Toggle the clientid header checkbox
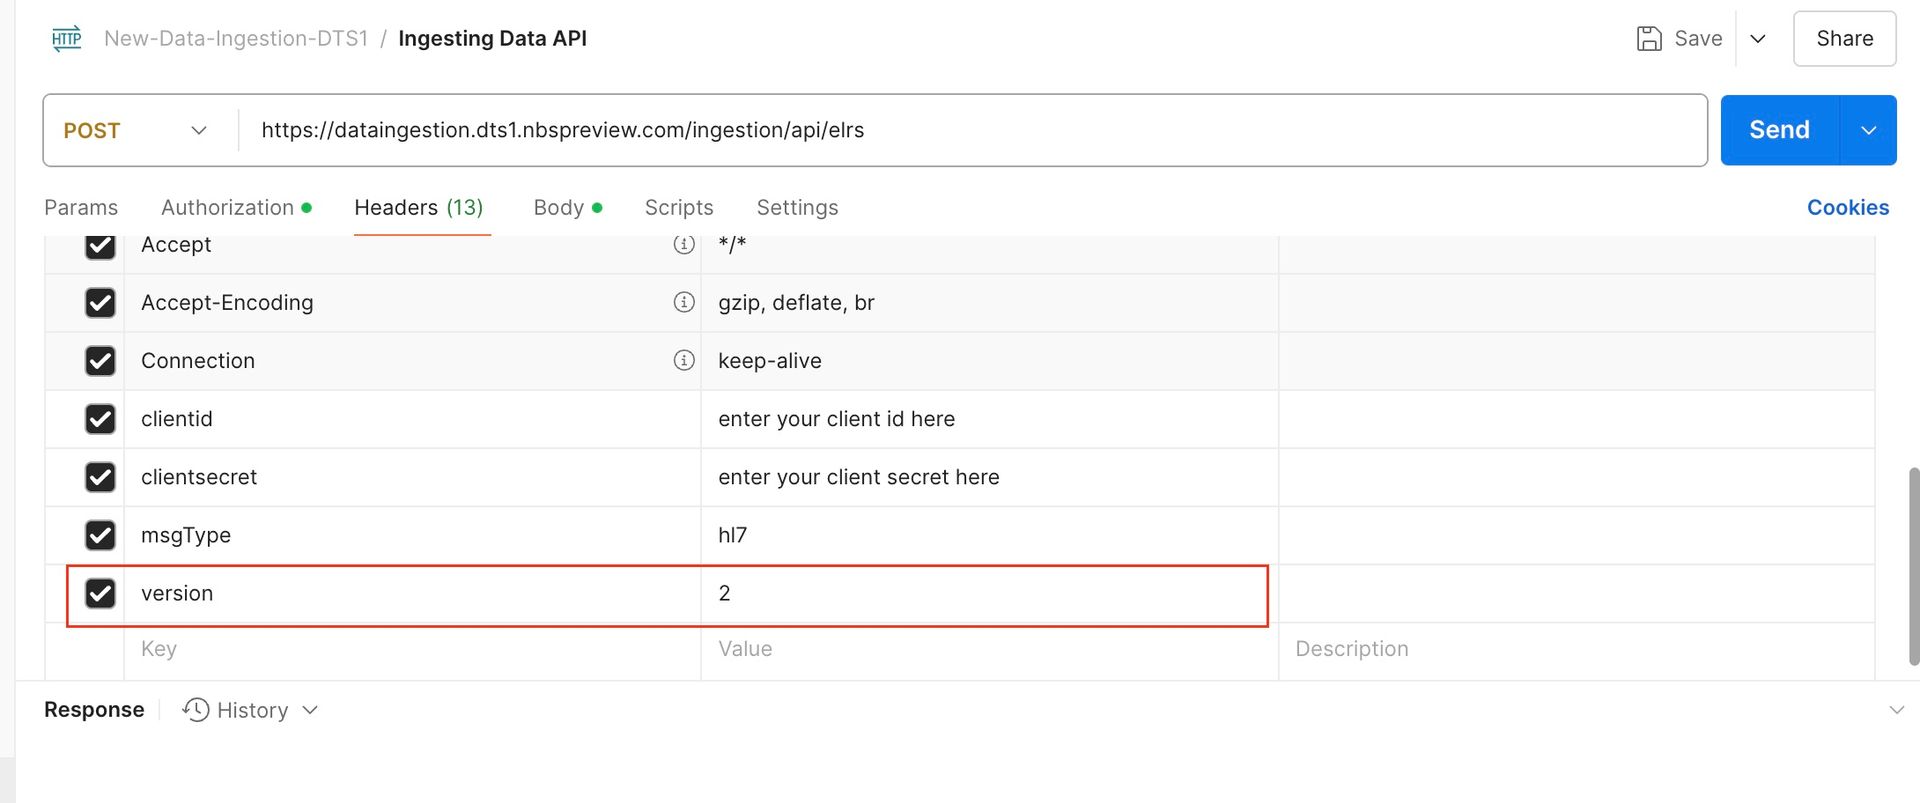 [x=100, y=419]
